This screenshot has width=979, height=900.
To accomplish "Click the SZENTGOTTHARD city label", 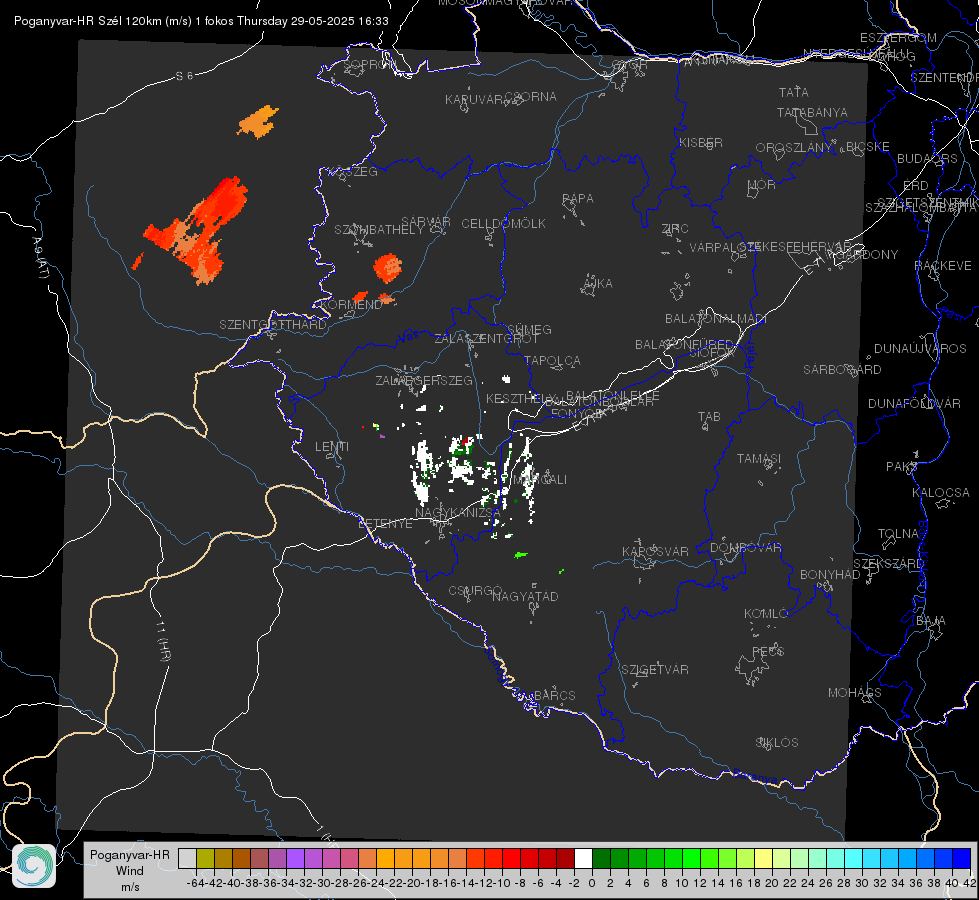I will (273, 325).
